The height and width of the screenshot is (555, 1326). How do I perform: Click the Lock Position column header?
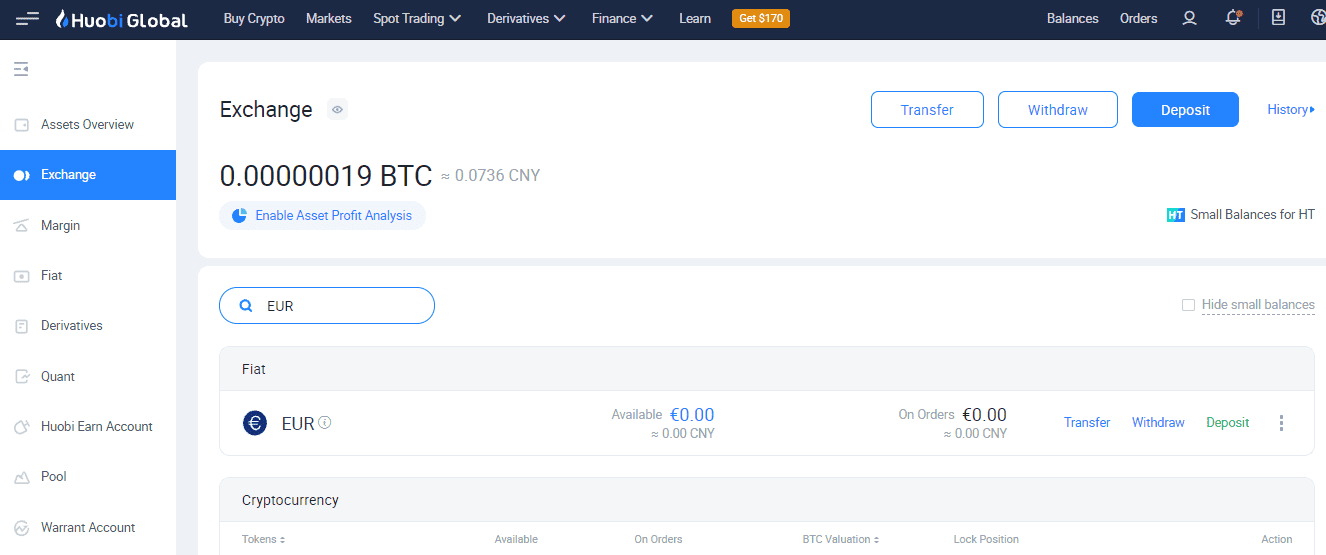986,539
